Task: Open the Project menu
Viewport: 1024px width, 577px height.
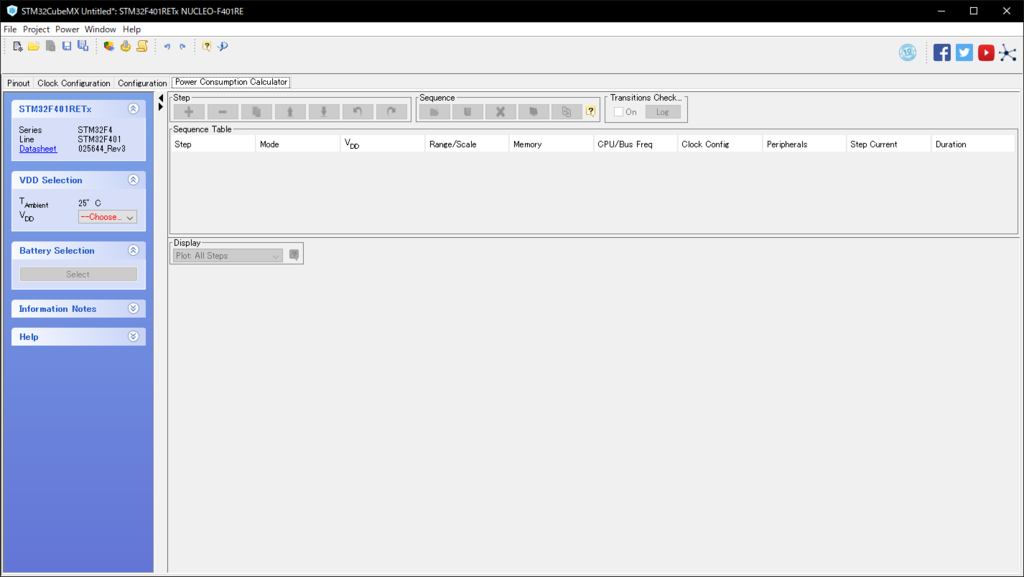Action: 36,29
